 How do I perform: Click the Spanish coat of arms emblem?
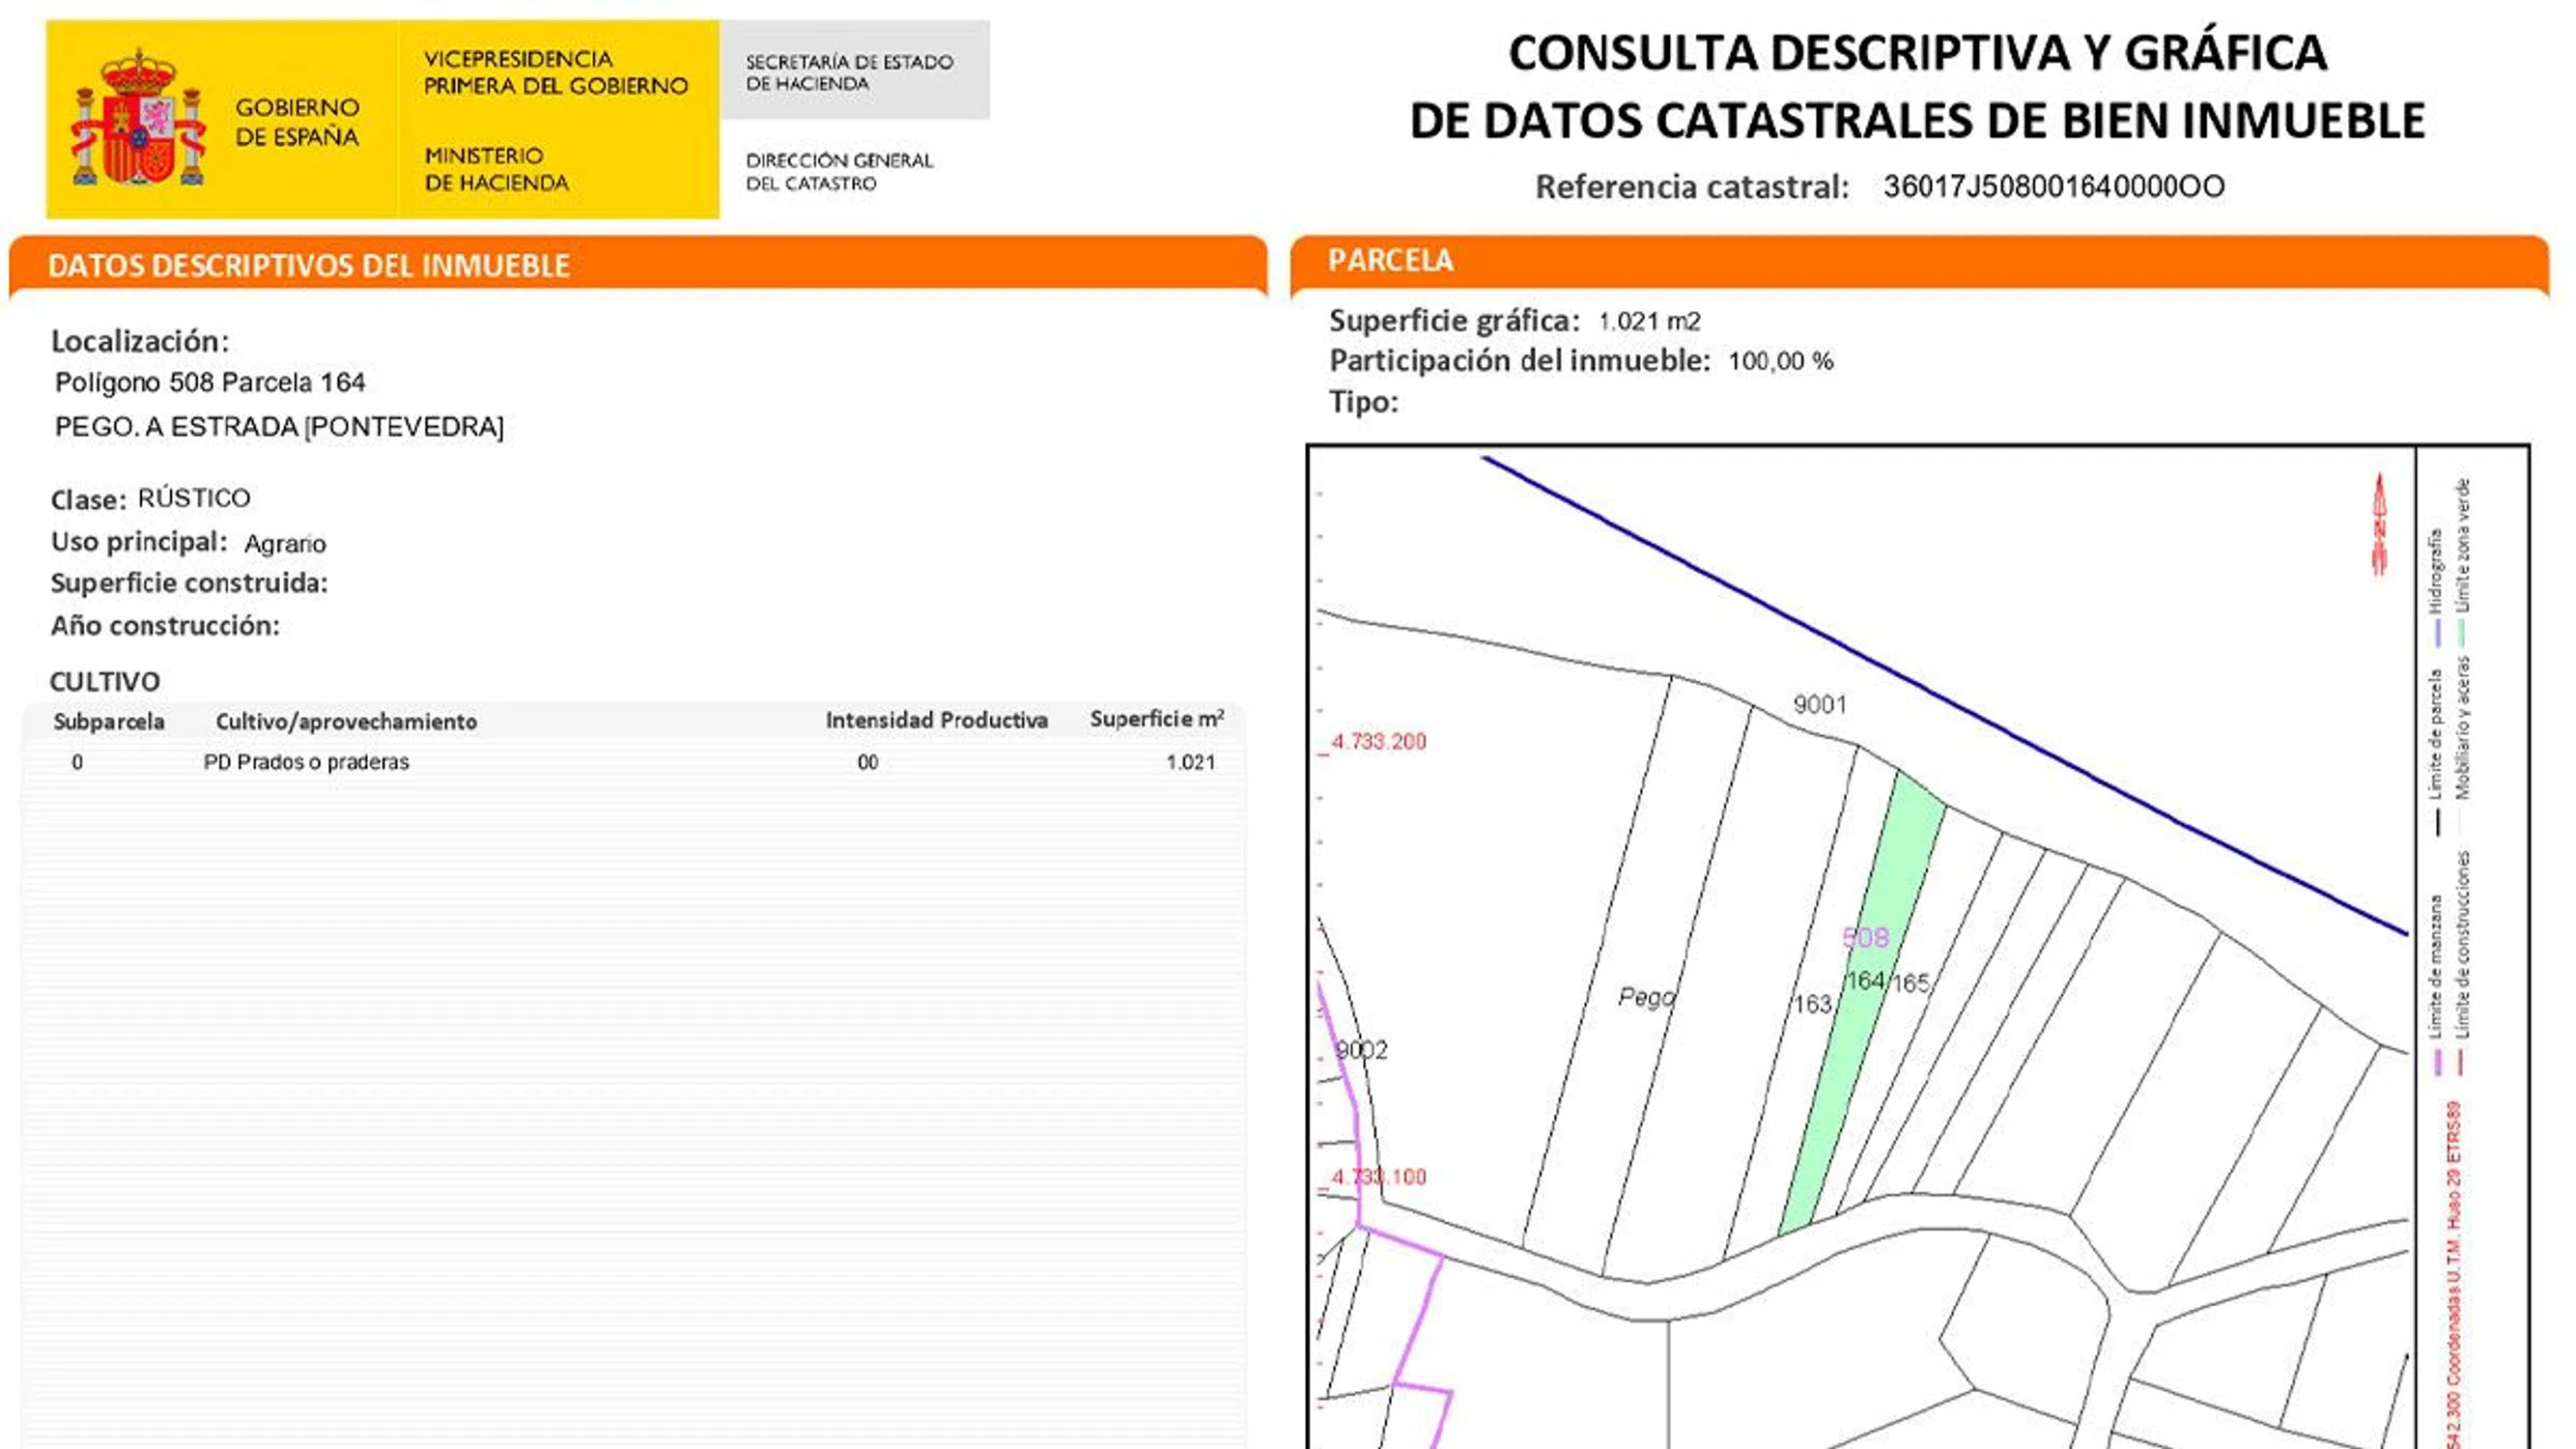point(138,121)
